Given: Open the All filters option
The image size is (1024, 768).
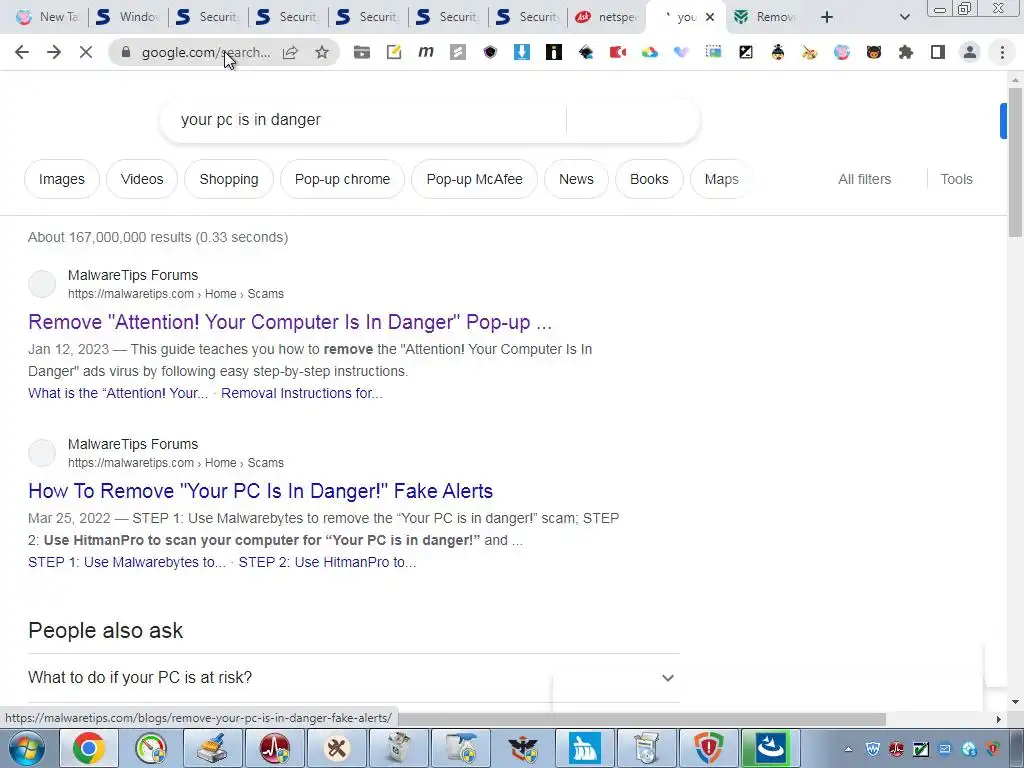Looking at the screenshot, I should pos(864,179).
